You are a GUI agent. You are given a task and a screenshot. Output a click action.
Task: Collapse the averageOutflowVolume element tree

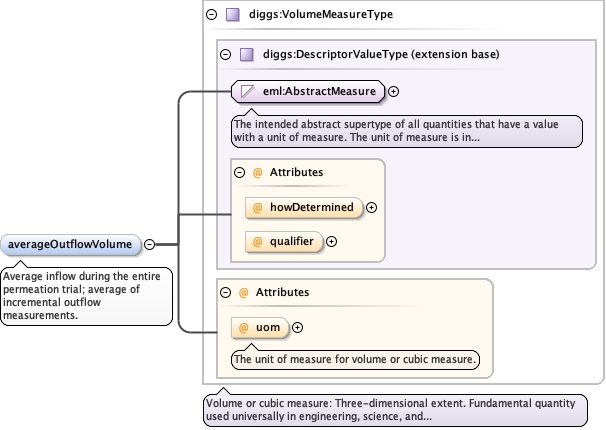[x=149, y=243]
